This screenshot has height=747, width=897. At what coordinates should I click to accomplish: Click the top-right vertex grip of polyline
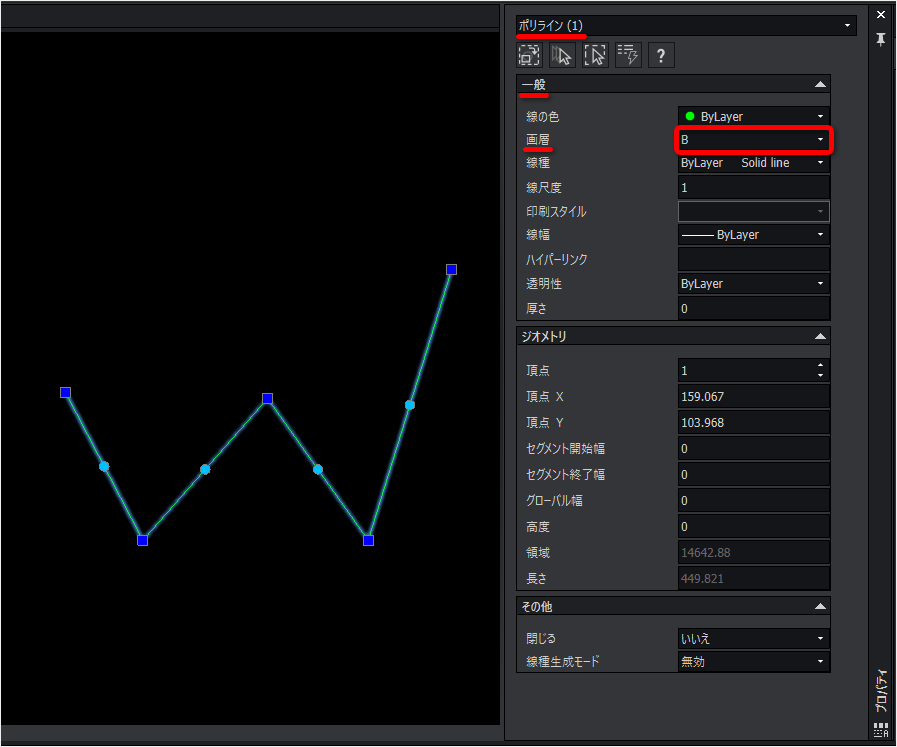[451, 269]
